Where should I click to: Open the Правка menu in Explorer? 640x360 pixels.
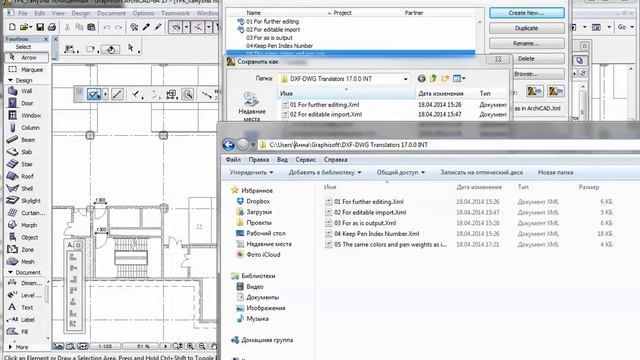(x=259, y=160)
